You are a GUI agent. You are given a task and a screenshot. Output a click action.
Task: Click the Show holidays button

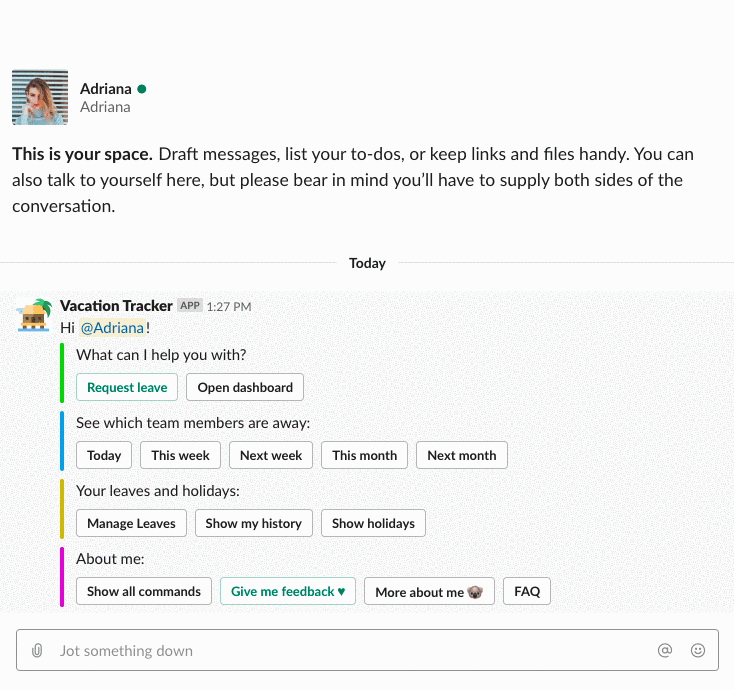click(373, 523)
